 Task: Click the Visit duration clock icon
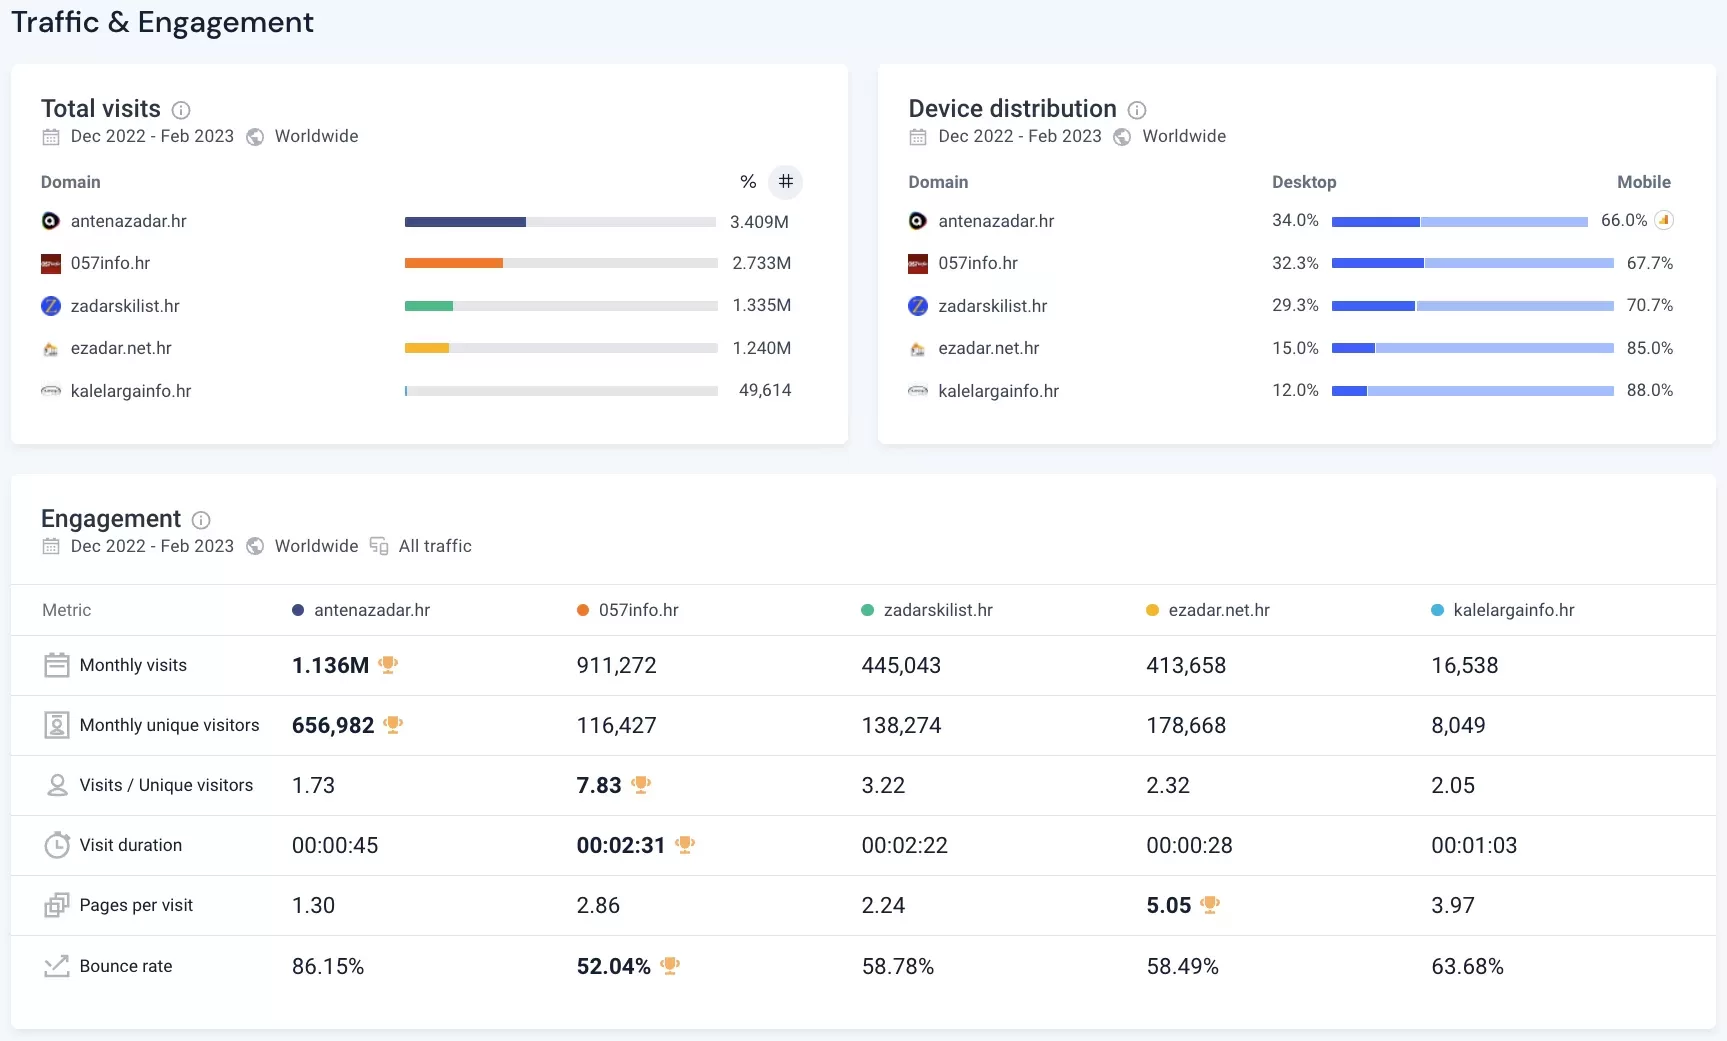(x=57, y=845)
